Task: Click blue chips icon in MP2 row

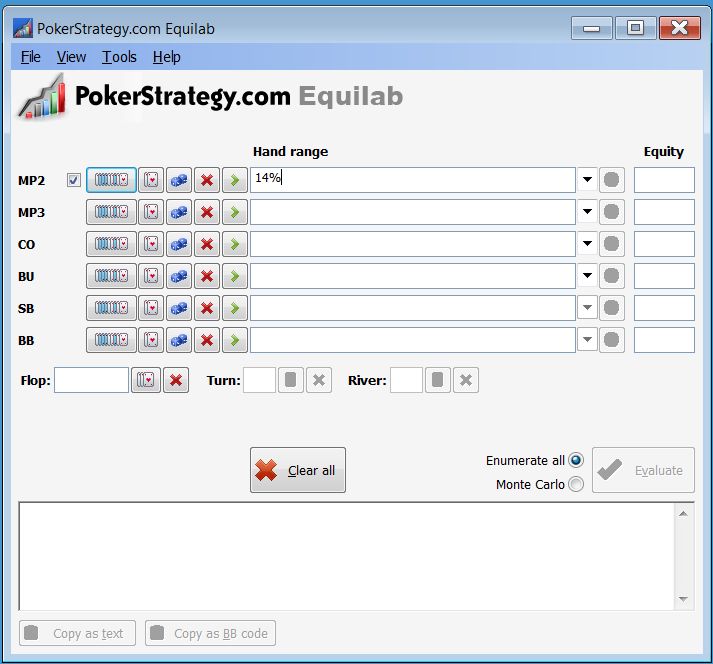Action: tap(179, 180)
